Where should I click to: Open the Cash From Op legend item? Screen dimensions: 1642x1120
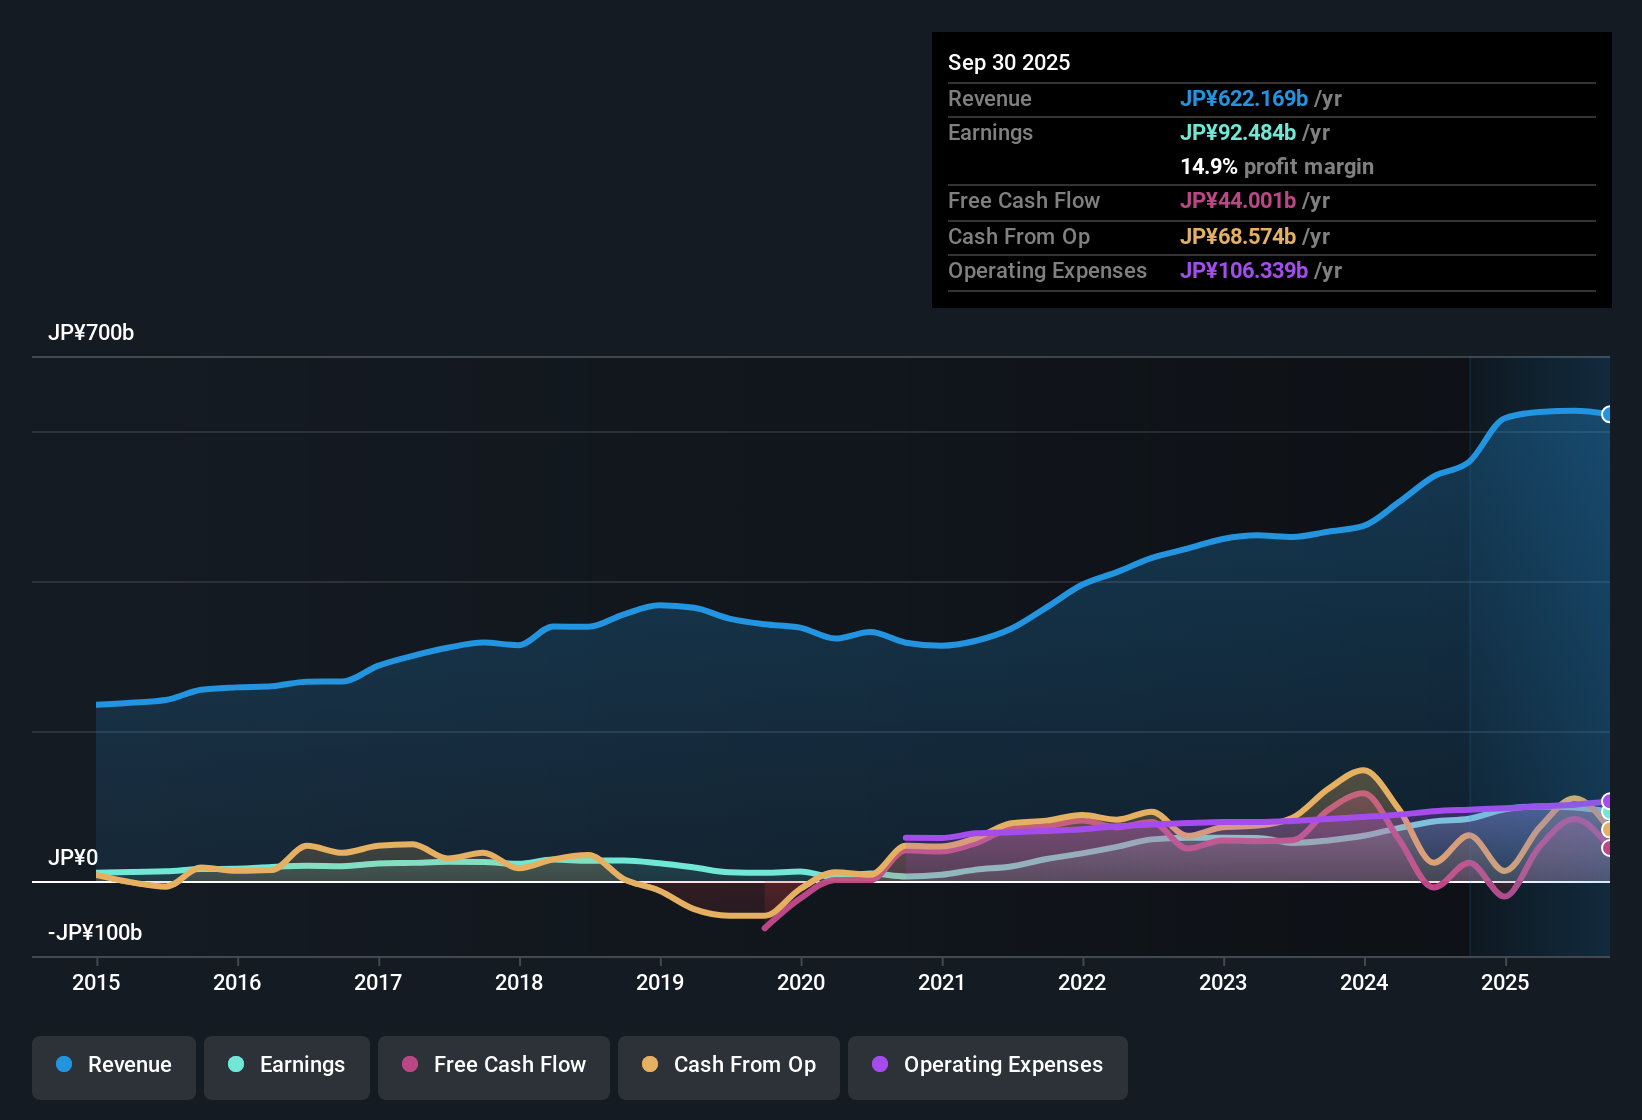click(728, 1065)
